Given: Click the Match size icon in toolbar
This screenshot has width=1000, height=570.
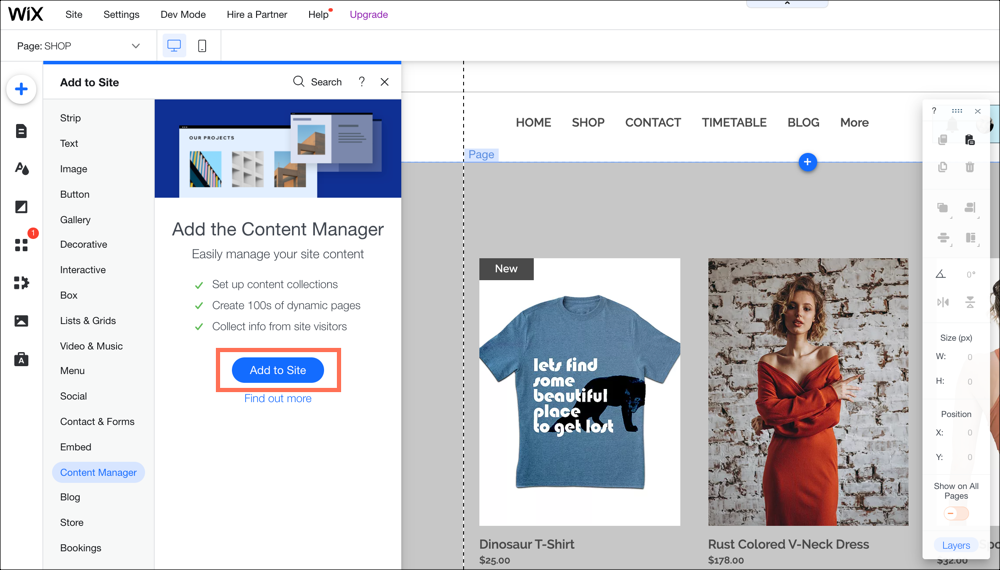Looking at the screenshot, I should click(x=970, y=238).
